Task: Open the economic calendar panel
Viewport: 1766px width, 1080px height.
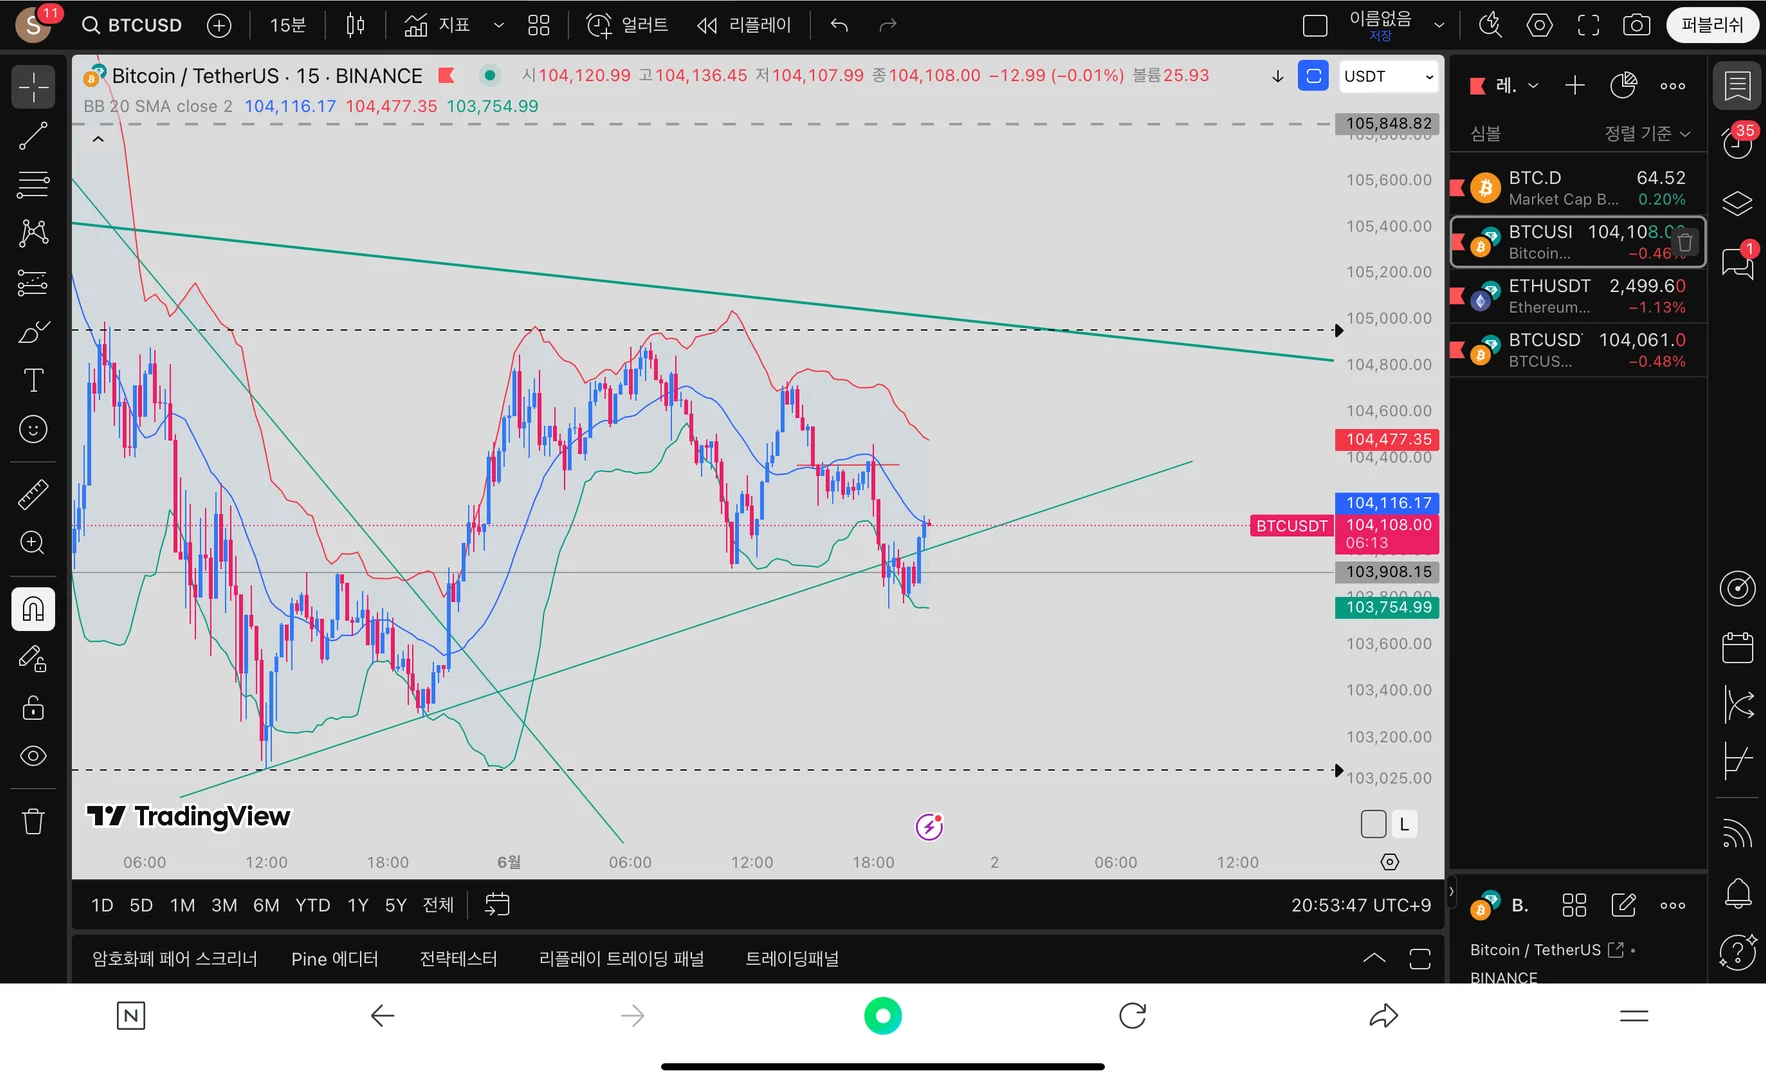Action: click(1738, 647)
